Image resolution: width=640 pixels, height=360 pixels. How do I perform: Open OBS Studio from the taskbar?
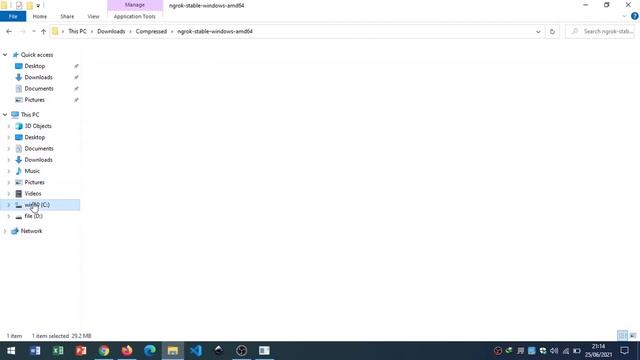(x=242, y=351)
